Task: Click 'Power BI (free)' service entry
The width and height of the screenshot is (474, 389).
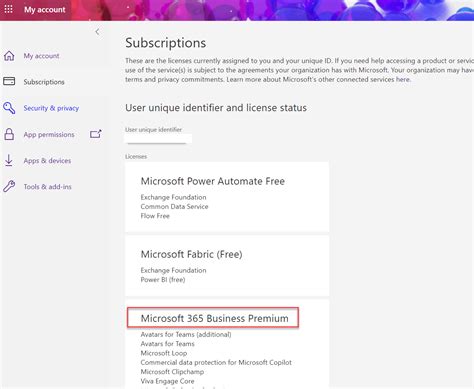Action: [x=163, y=279]
